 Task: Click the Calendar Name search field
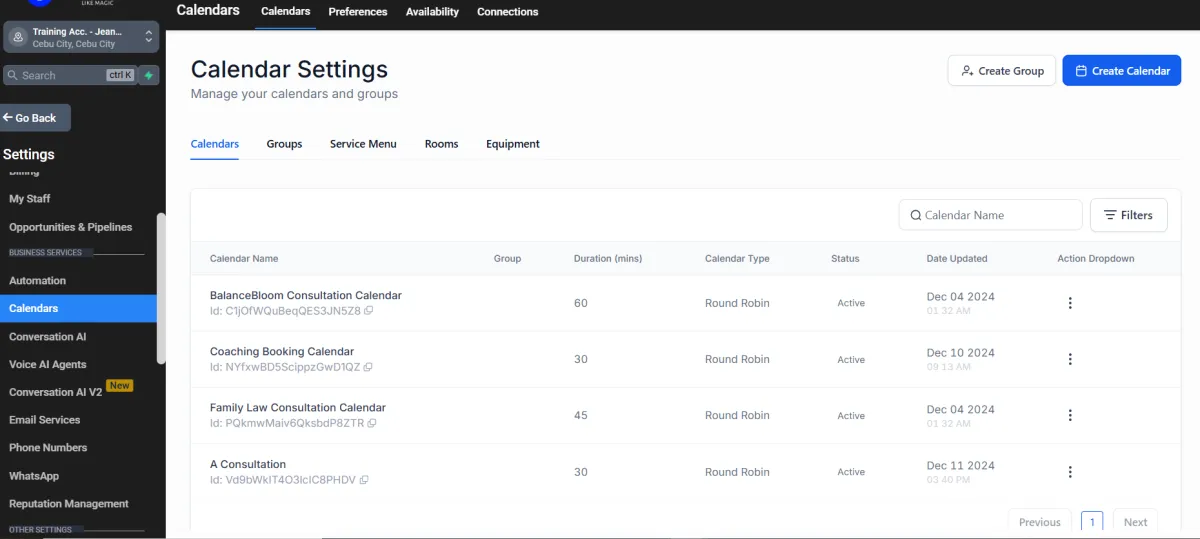coord(990,215)
